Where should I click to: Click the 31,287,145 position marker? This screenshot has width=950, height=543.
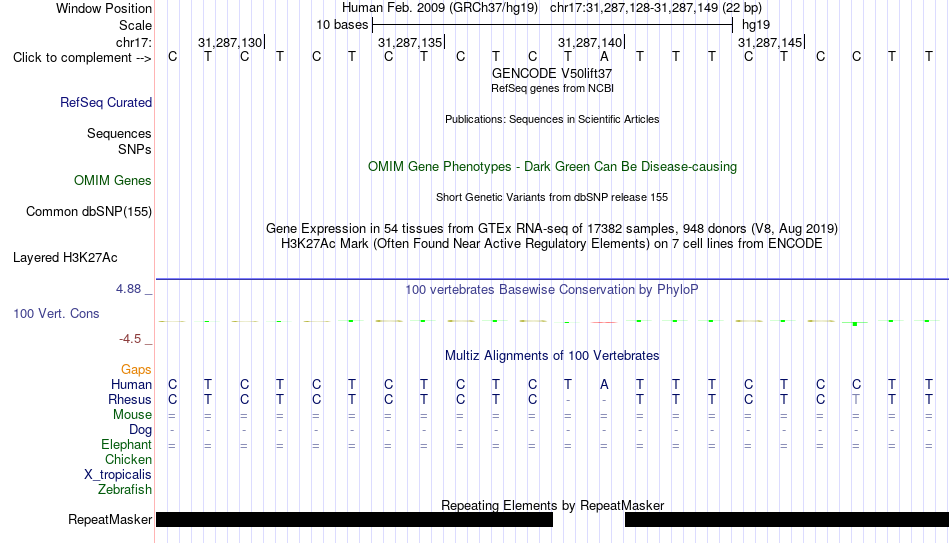771,43
